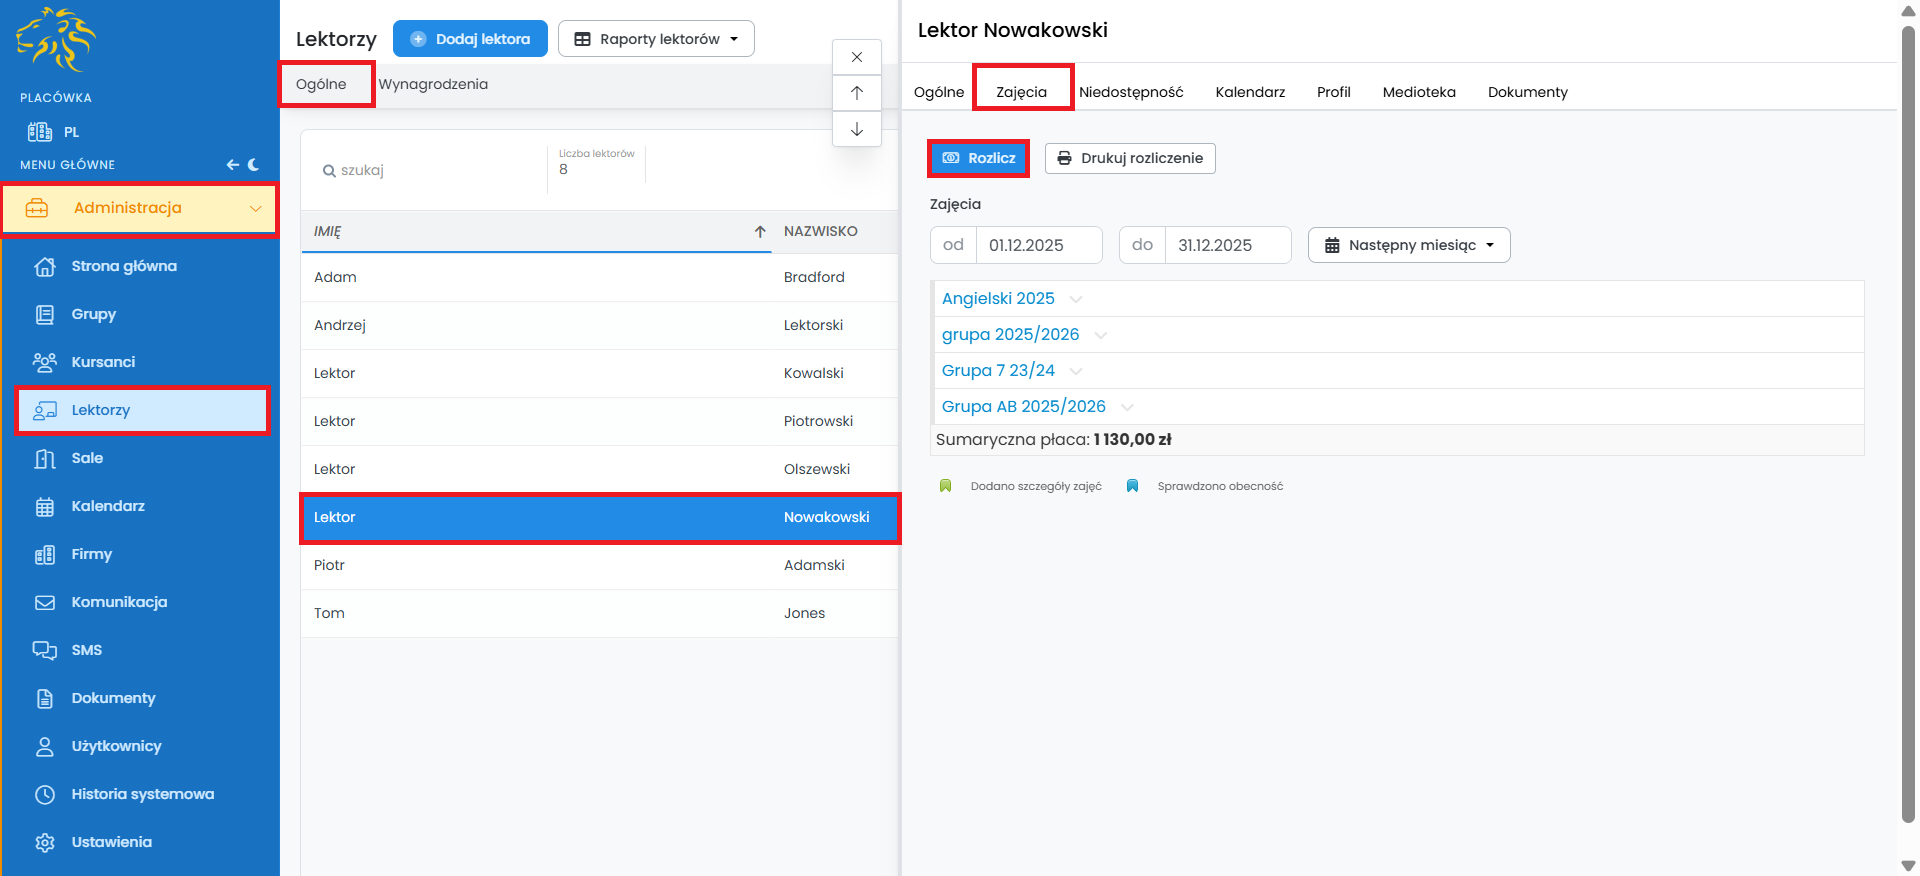Open Raporty lektorów dropdown
1920x876 pixels.
tap(656, 39)
